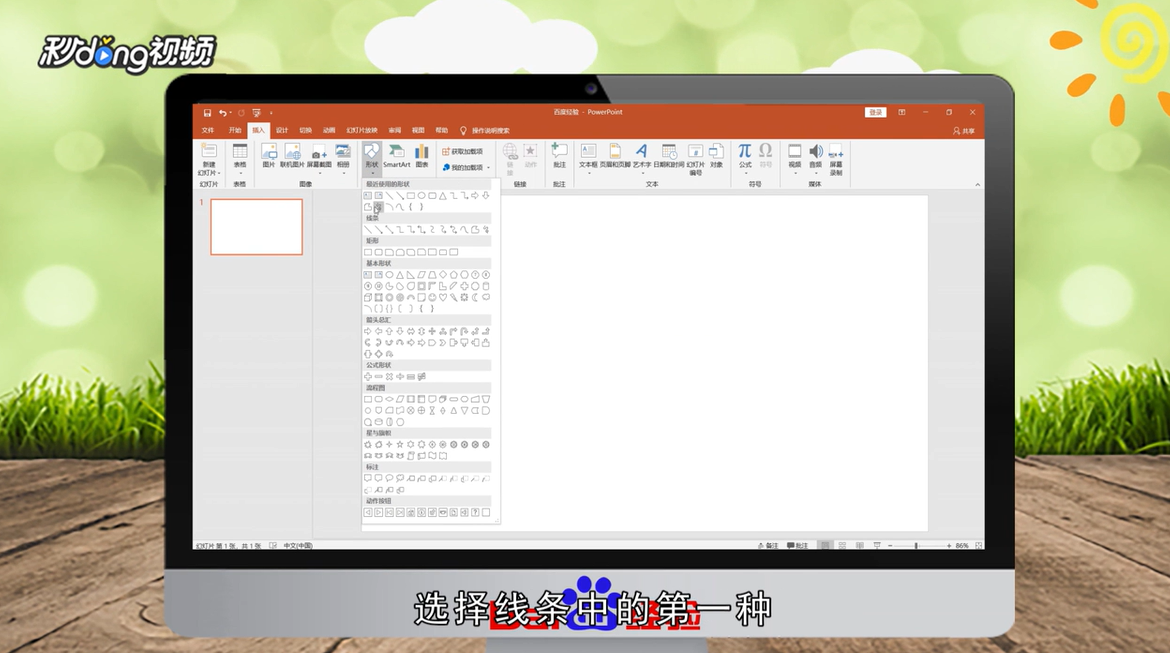The height and width of the screenshot is (653, 1170).
Task: Click the 对象 (Object) icon
Action: [x=716, y=155]
